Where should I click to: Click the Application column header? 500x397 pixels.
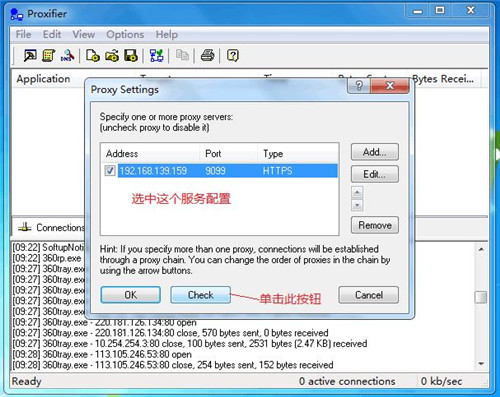click(x=43, y=79)
